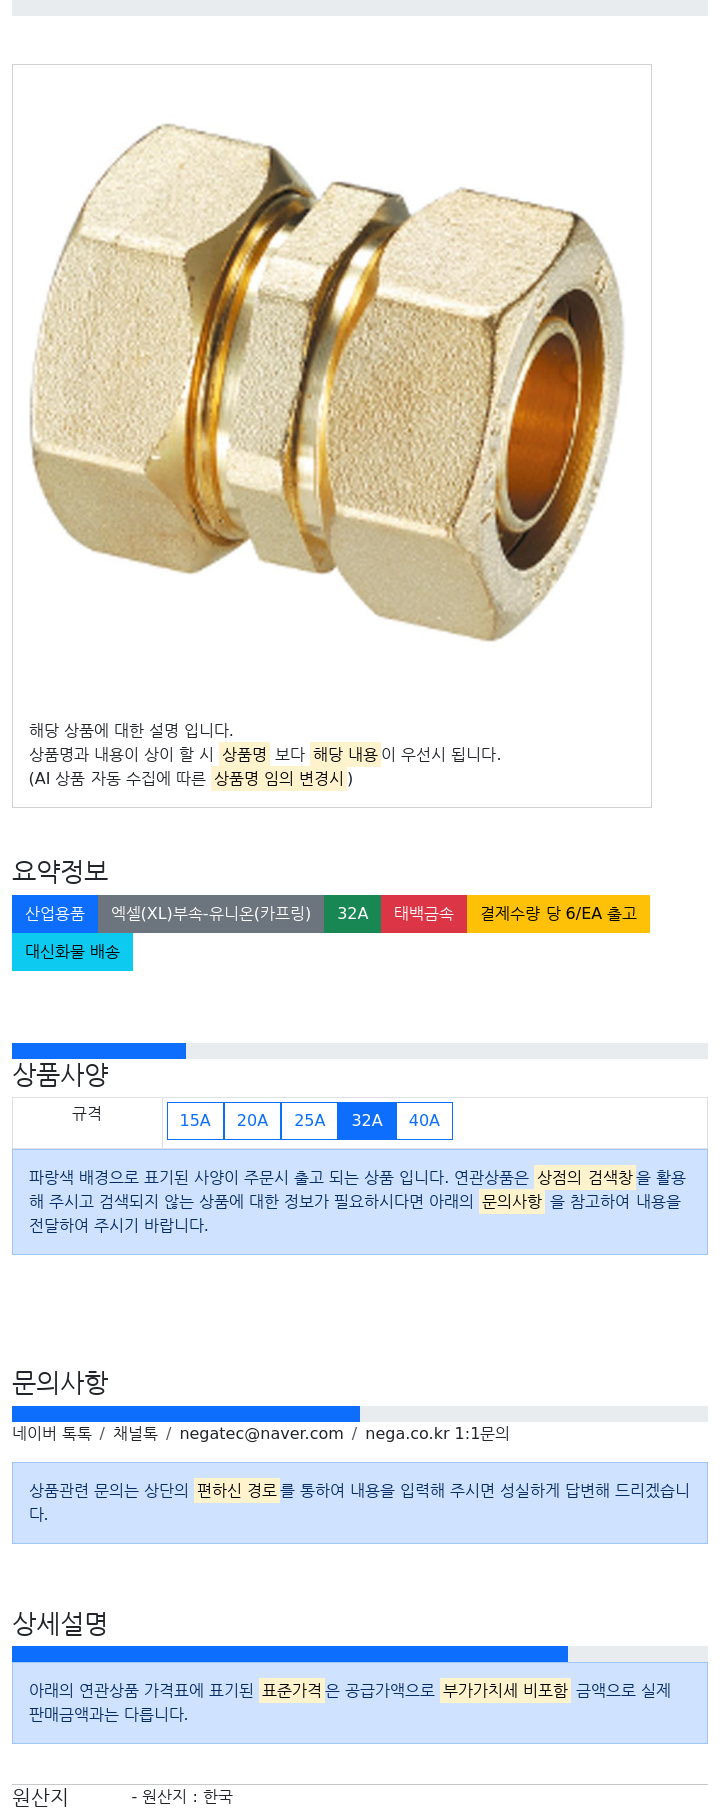This screenshot has height=1817, width=720.
Task: Click the yellow 결제수량 당 6/EA 출고 tag
Action: point(558,914)
